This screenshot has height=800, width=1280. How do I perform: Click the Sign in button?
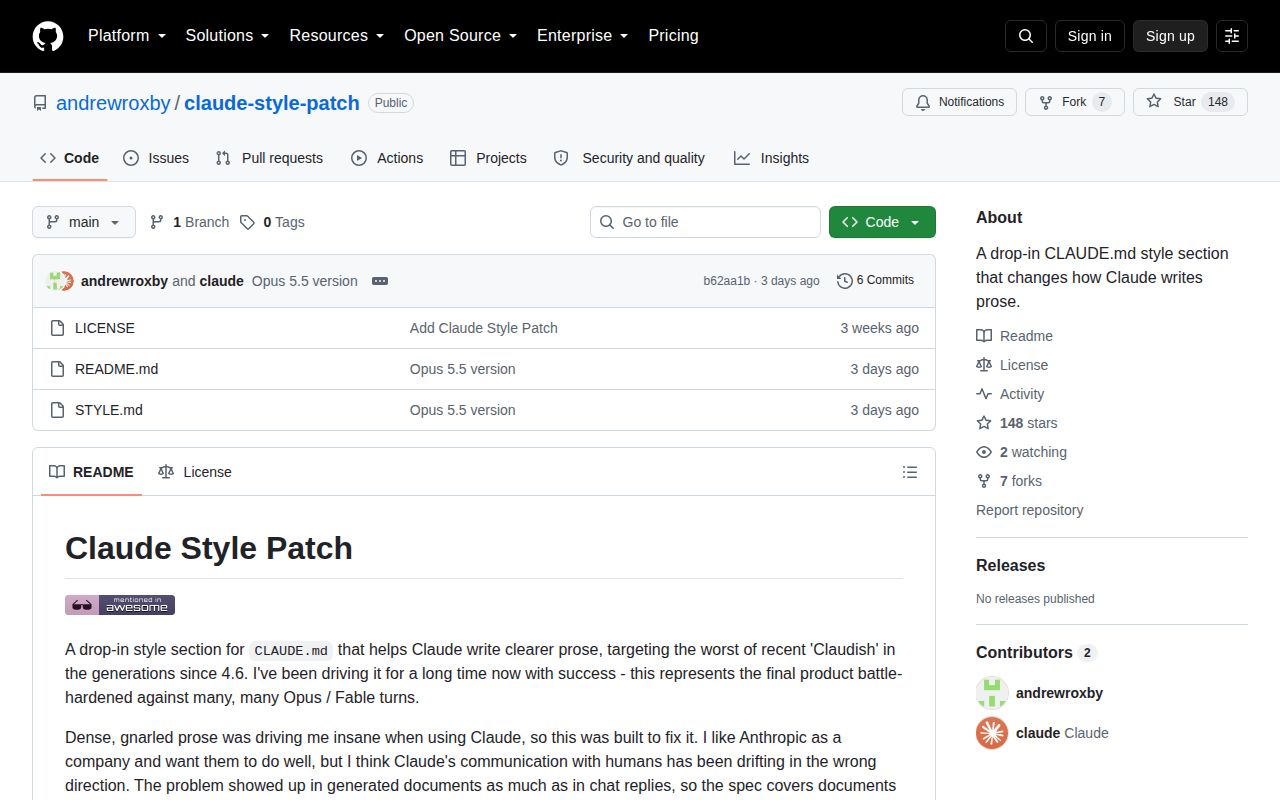[x=1090, y=36]
